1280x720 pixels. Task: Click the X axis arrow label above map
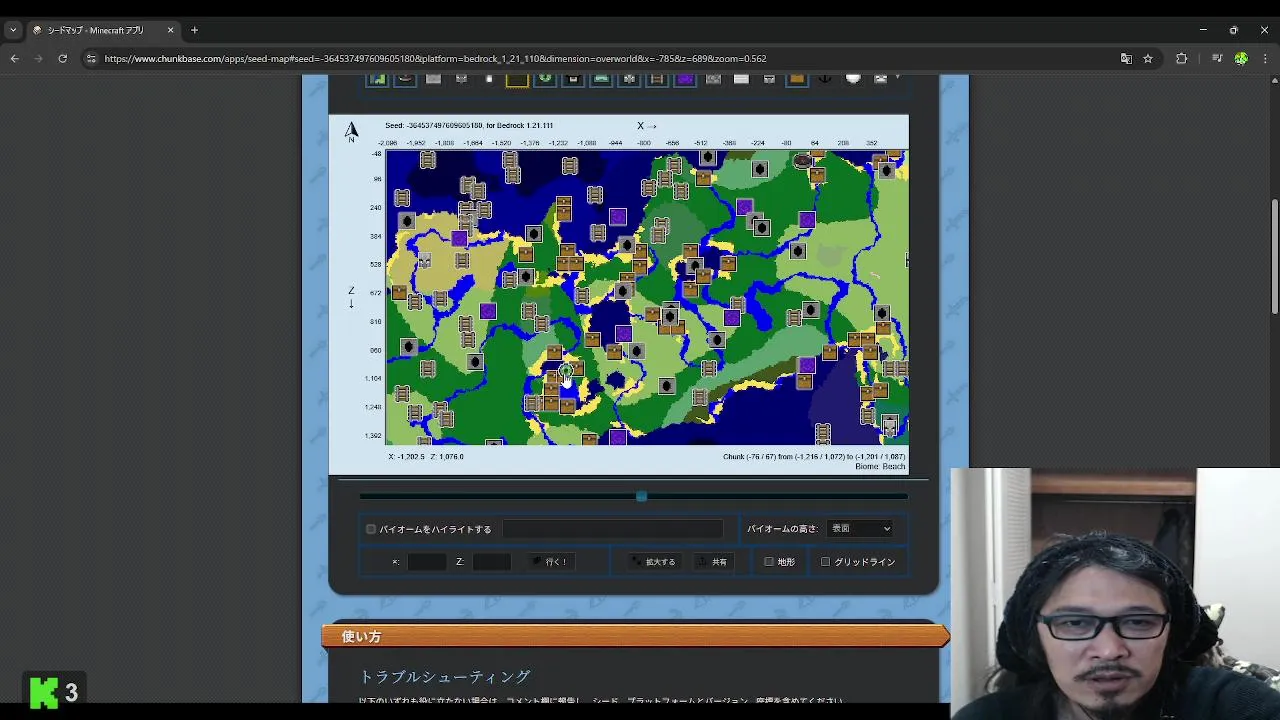coord(647,125)
